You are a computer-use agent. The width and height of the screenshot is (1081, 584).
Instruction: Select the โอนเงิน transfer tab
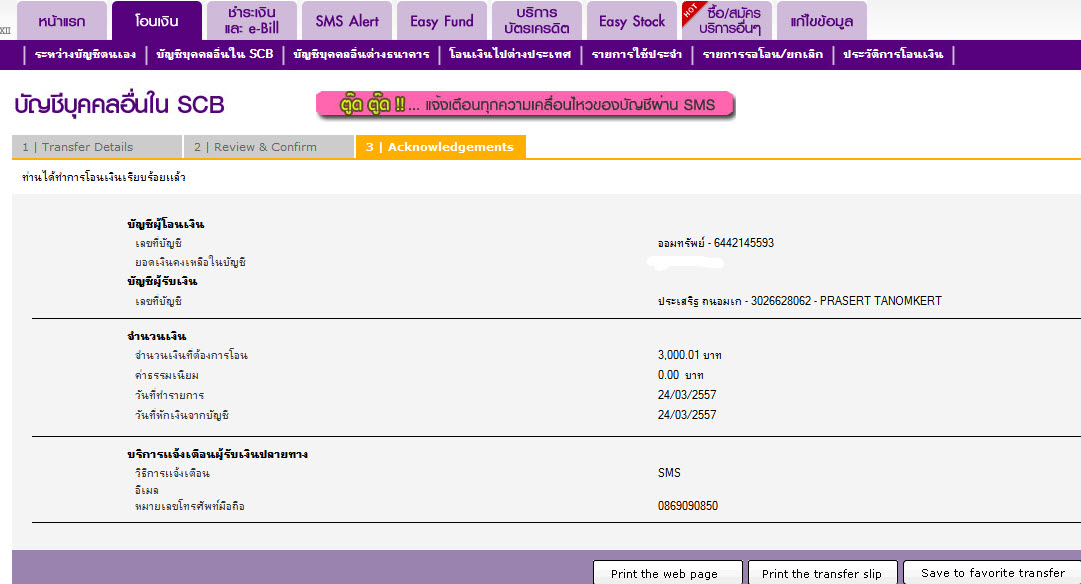(156, 21)
